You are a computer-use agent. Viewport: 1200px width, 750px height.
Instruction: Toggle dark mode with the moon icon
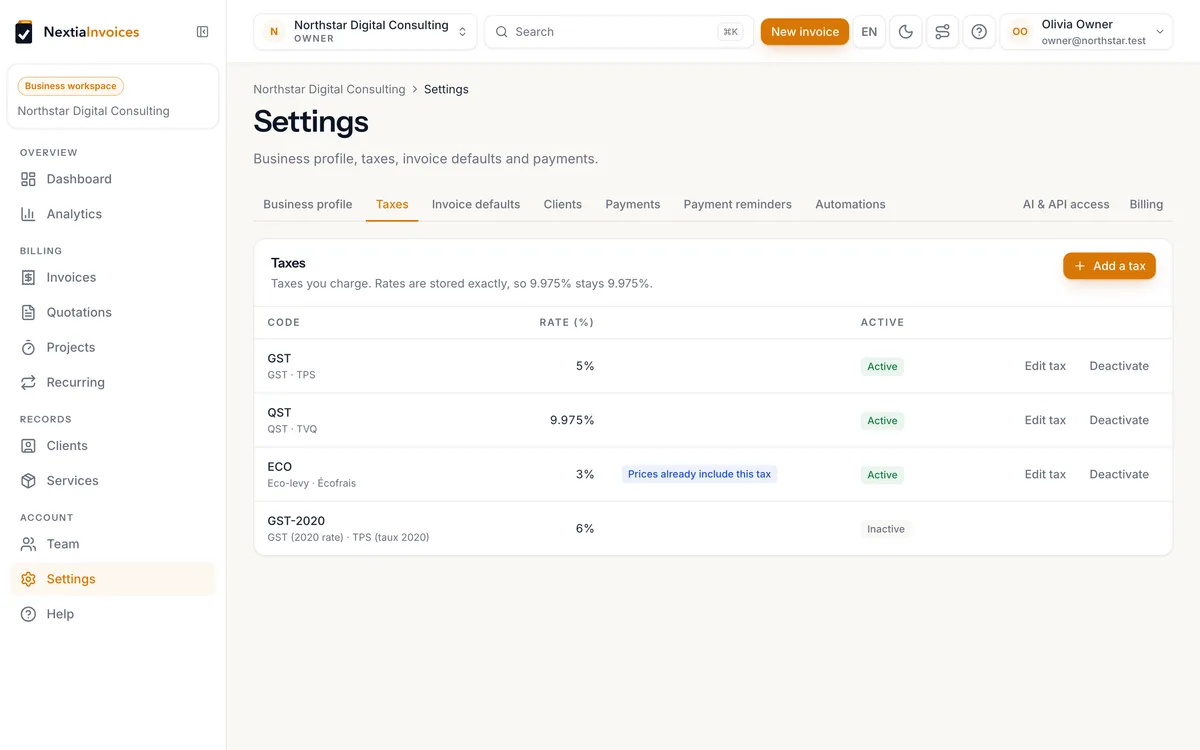(x=906, y=32)
